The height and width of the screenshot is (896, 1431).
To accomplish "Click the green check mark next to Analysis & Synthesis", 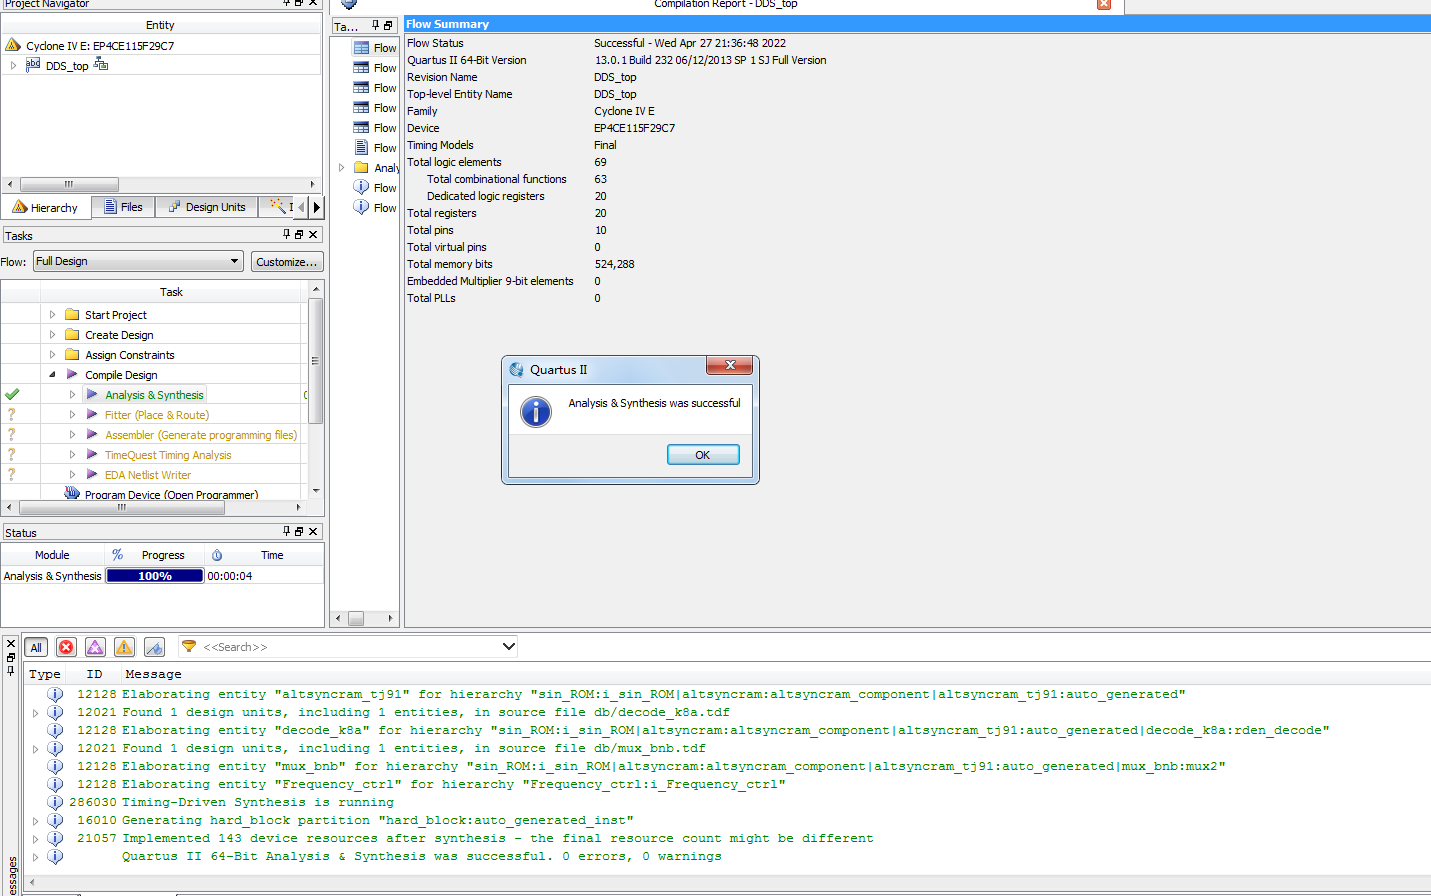I will click(12, 394).
